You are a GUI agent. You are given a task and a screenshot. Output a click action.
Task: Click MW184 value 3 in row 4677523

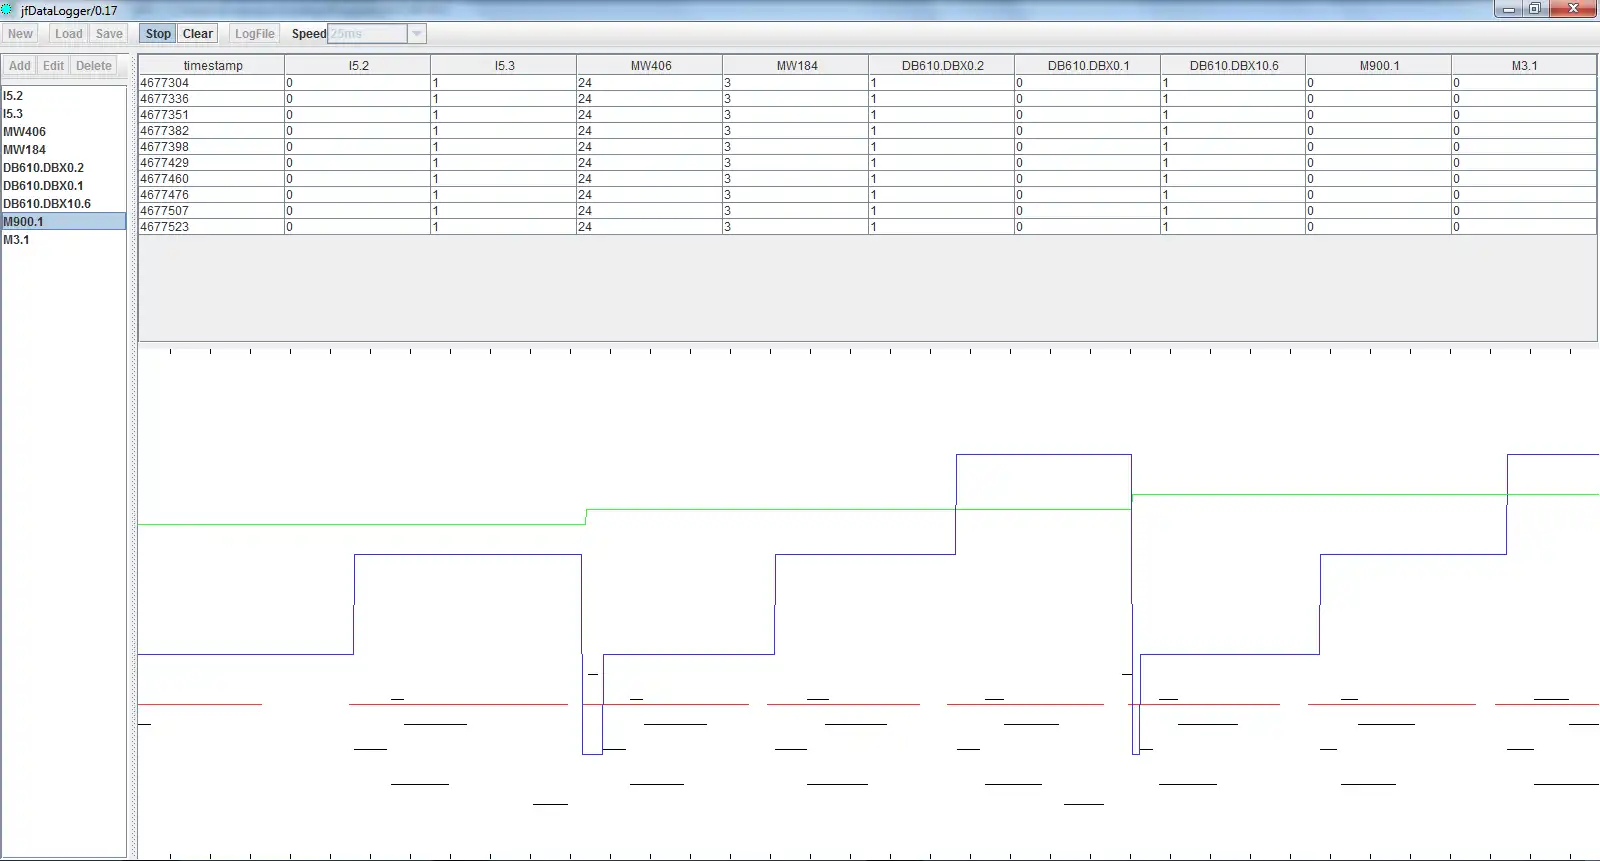point(796,227)
